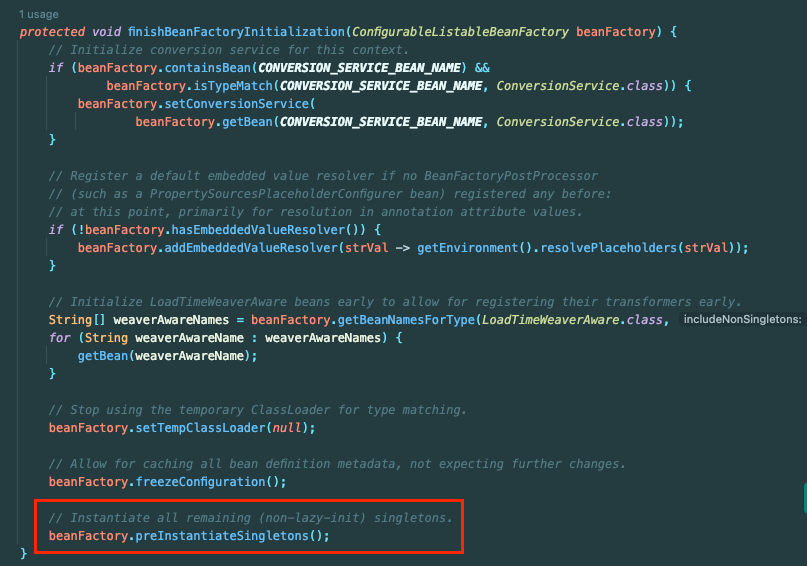
Task: Select the ConfigurableListableBeanFactory parameter type
Action: click(x=460, y=32)
